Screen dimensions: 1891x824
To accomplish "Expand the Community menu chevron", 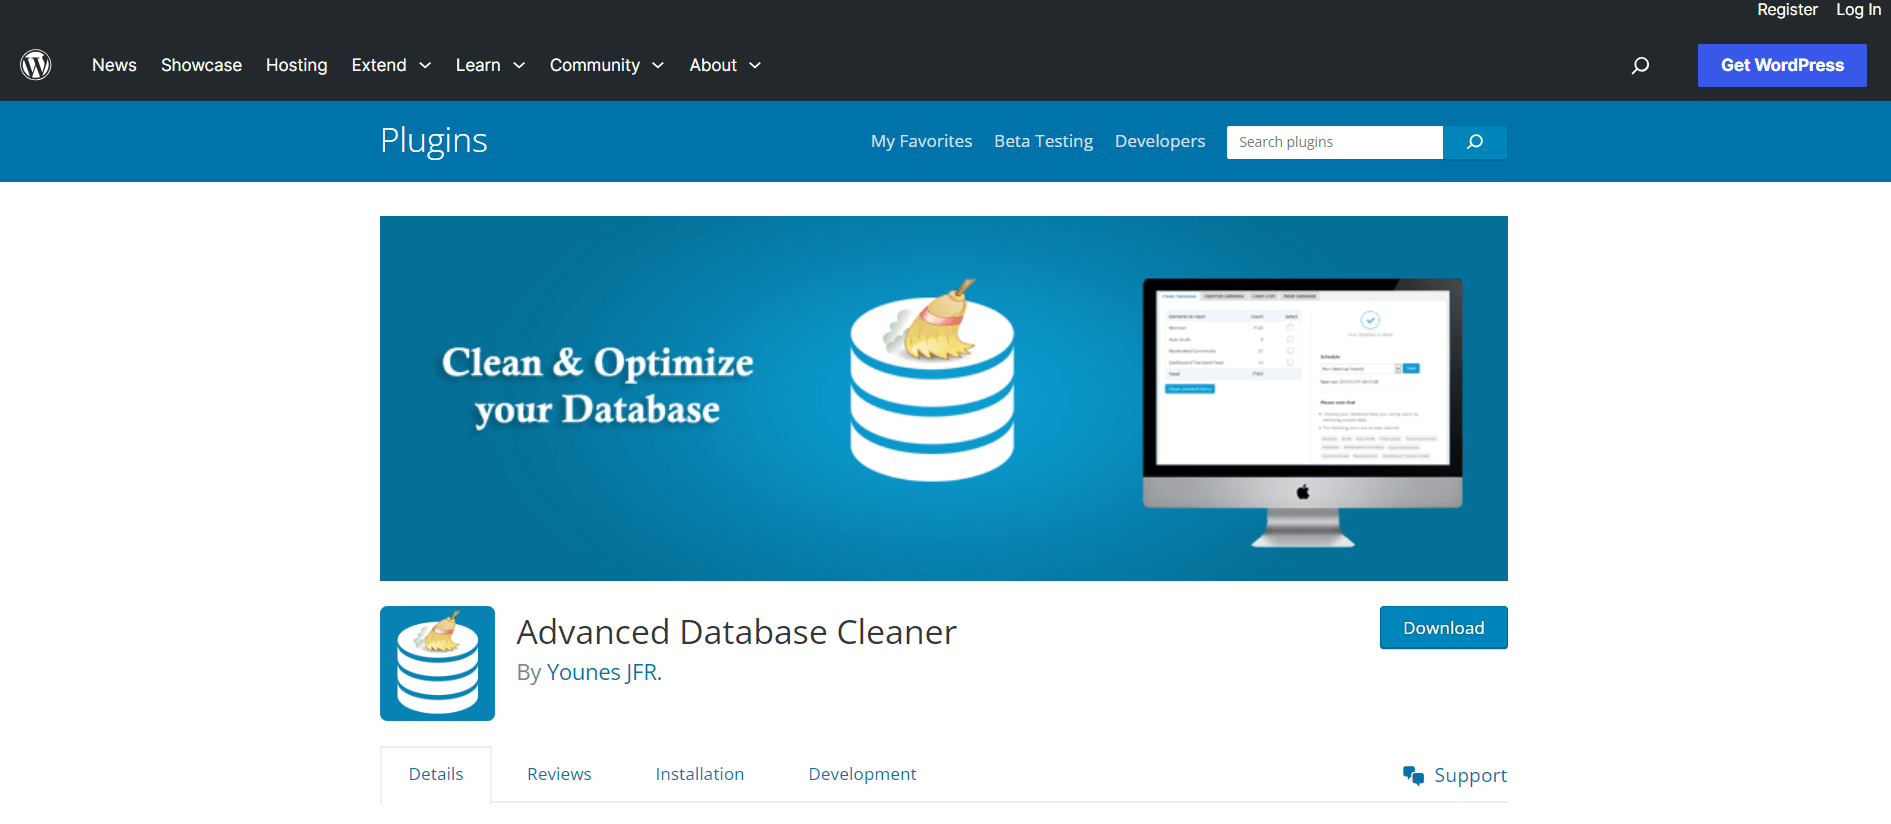I will tap(658, 65).
